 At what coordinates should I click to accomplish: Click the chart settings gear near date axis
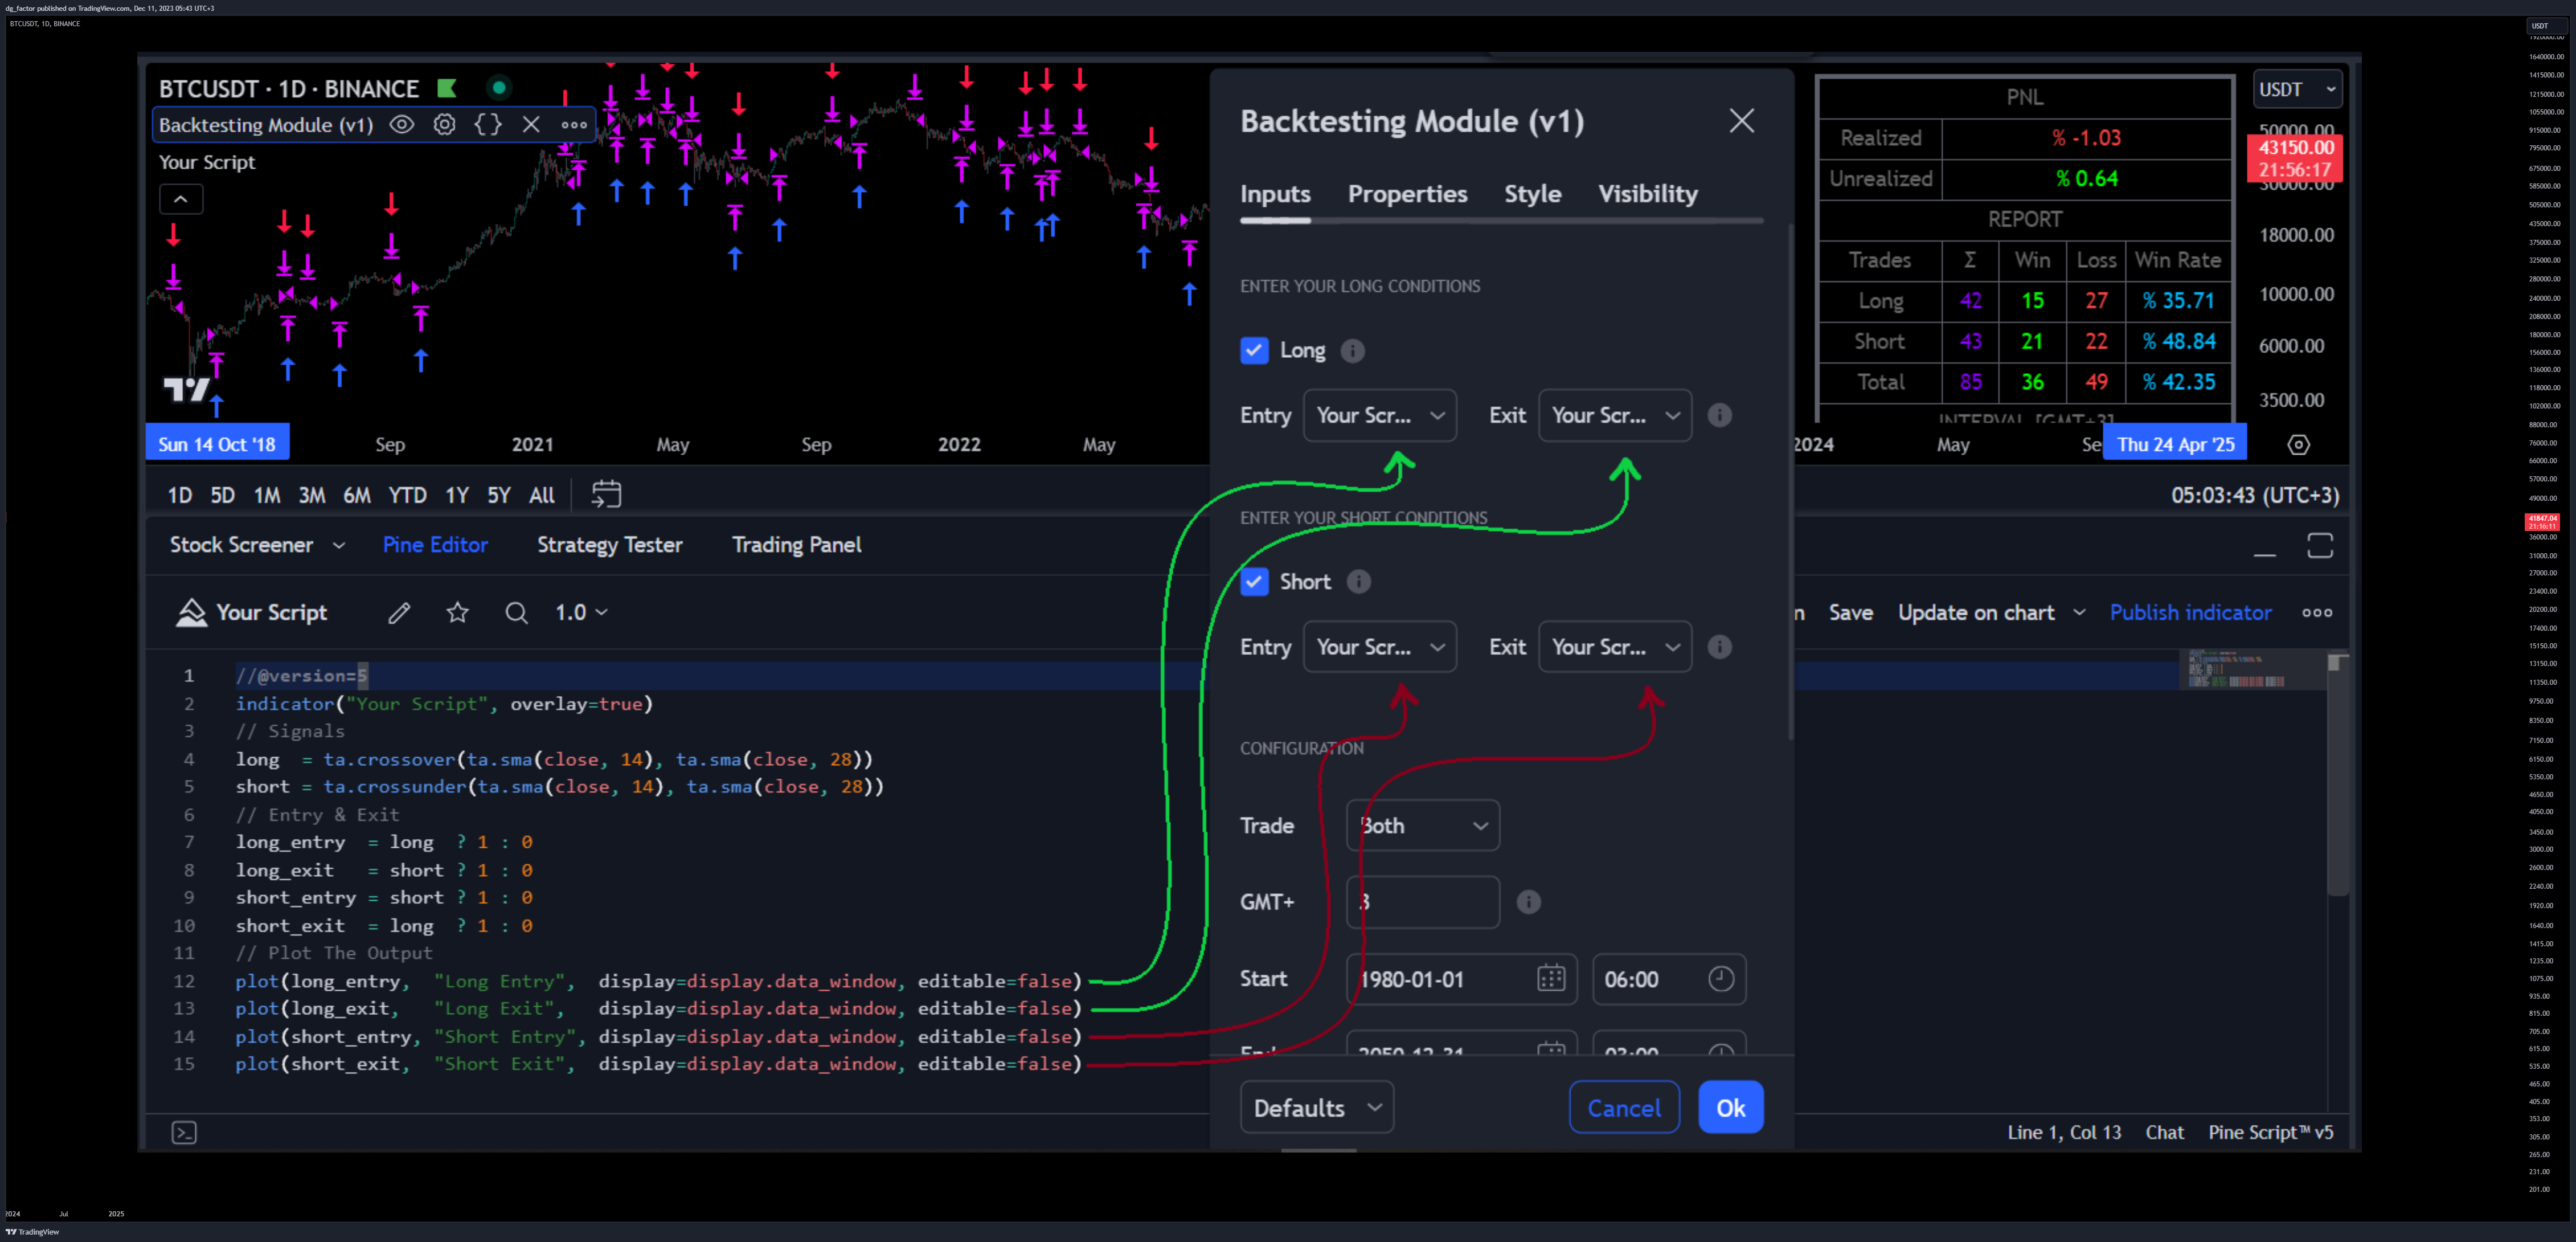2299,445
